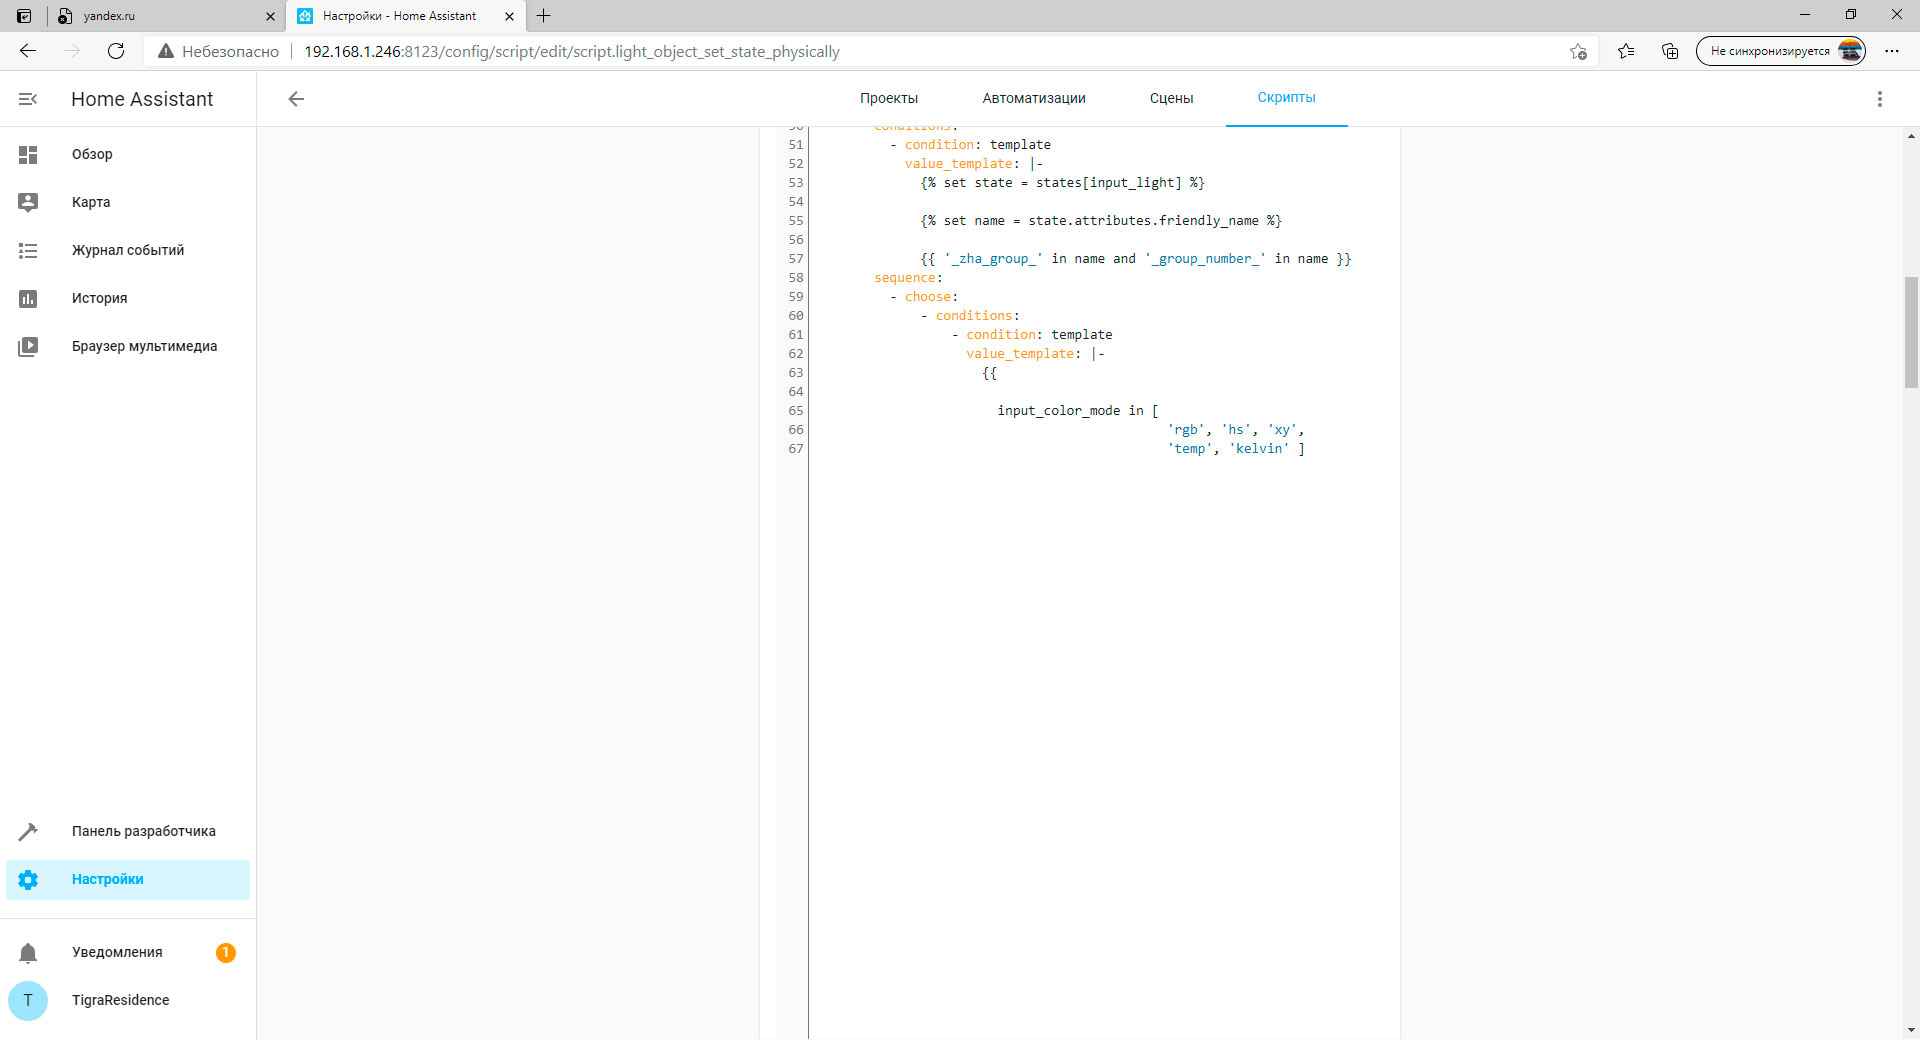Select the Карта sidebar icon
This screenshot has width=1920, height=1040.
28,202
